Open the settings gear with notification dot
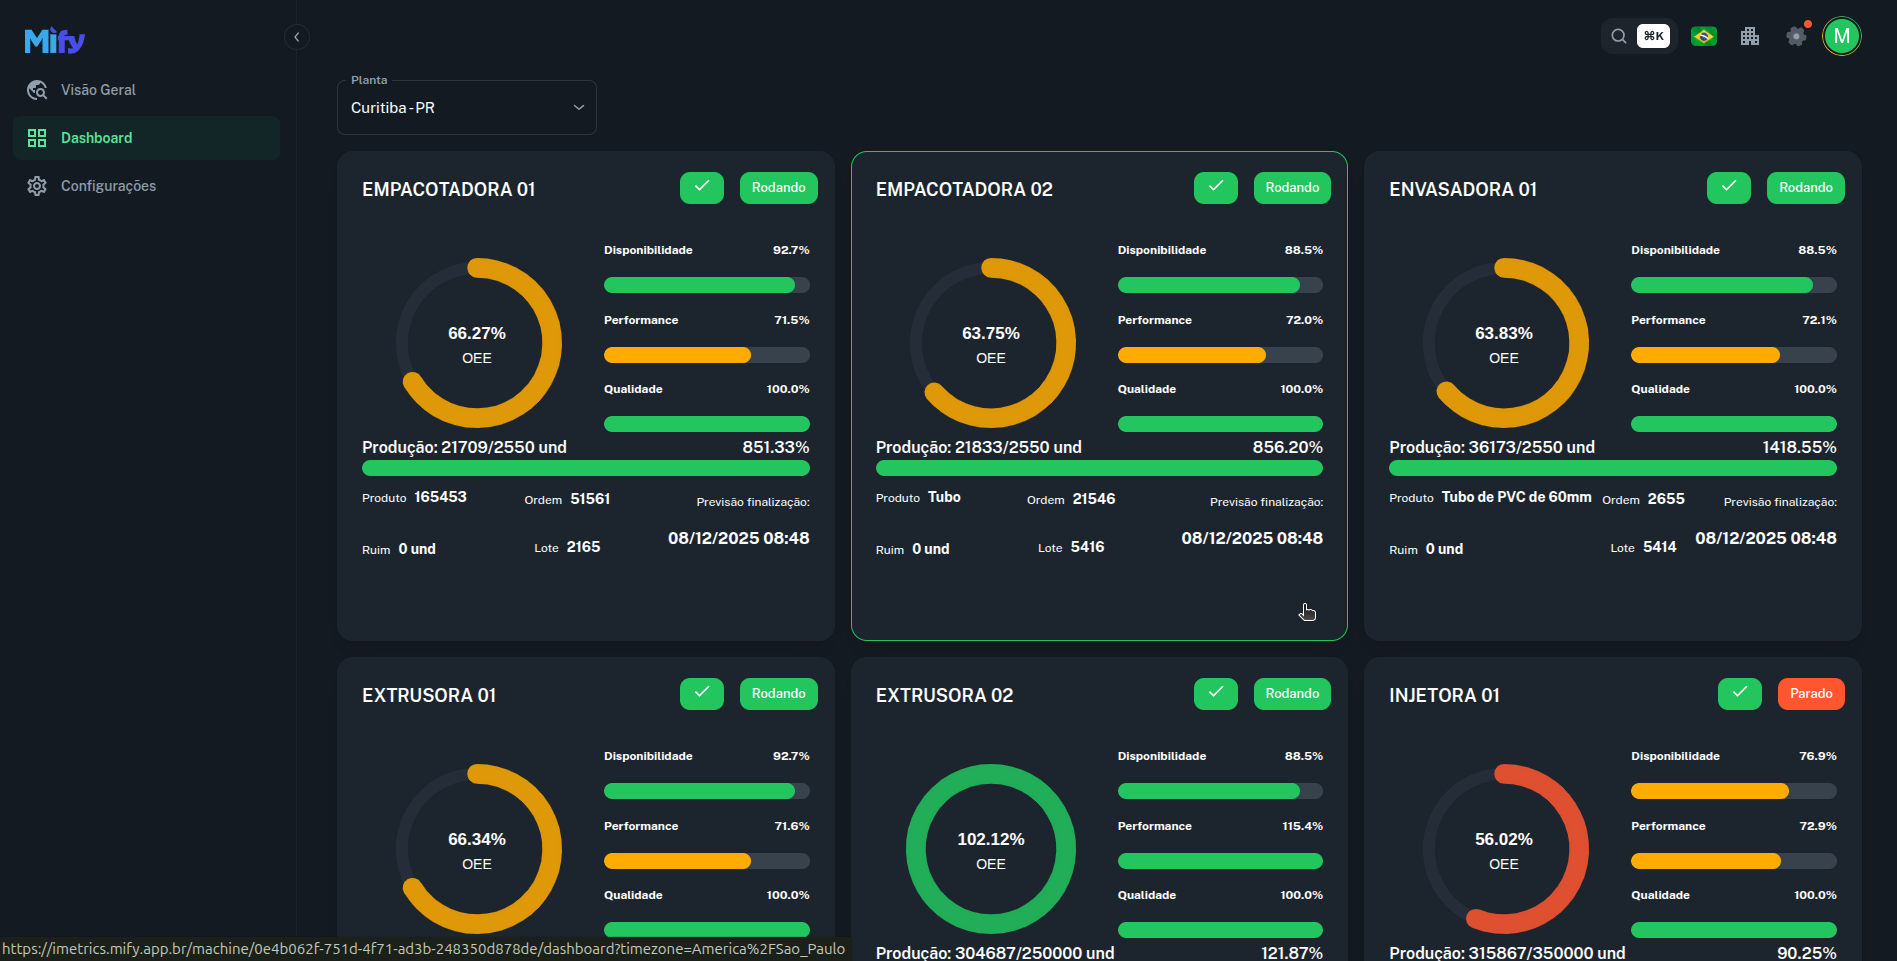 point(1796,37)
